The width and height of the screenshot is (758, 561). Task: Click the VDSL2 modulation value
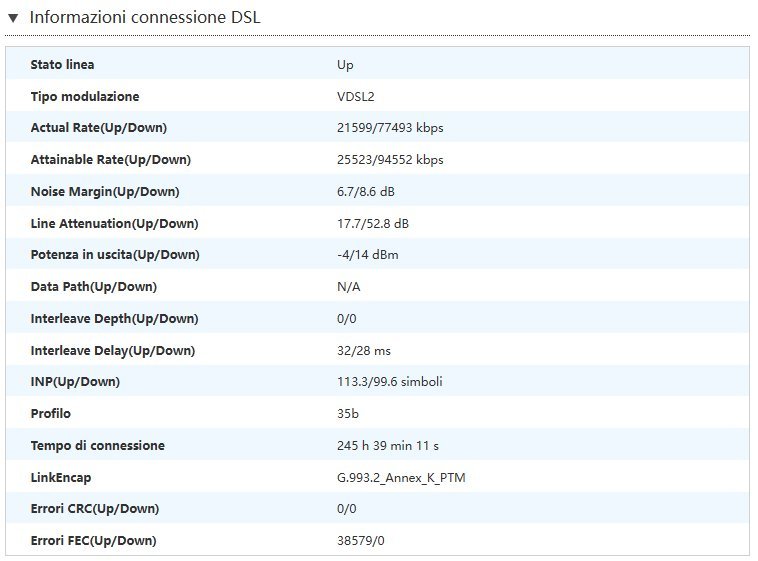[355, 97]
